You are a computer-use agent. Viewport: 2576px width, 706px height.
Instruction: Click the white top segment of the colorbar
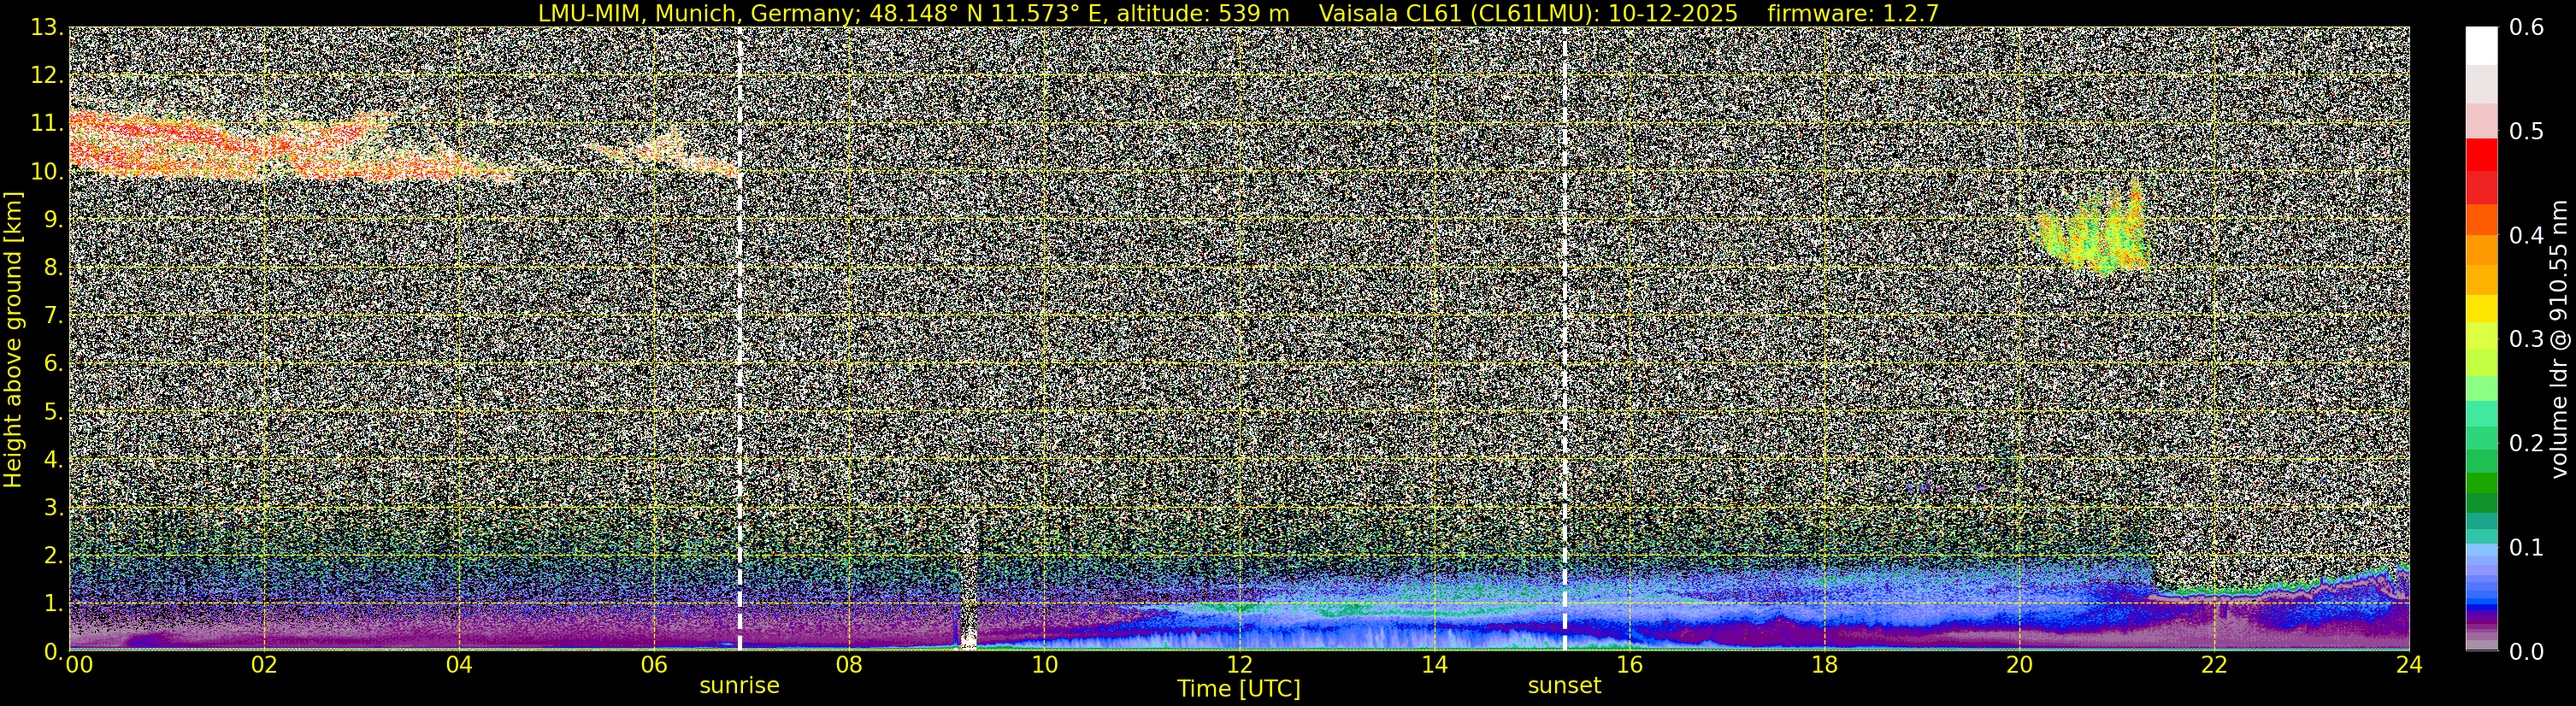(2481, 46)
